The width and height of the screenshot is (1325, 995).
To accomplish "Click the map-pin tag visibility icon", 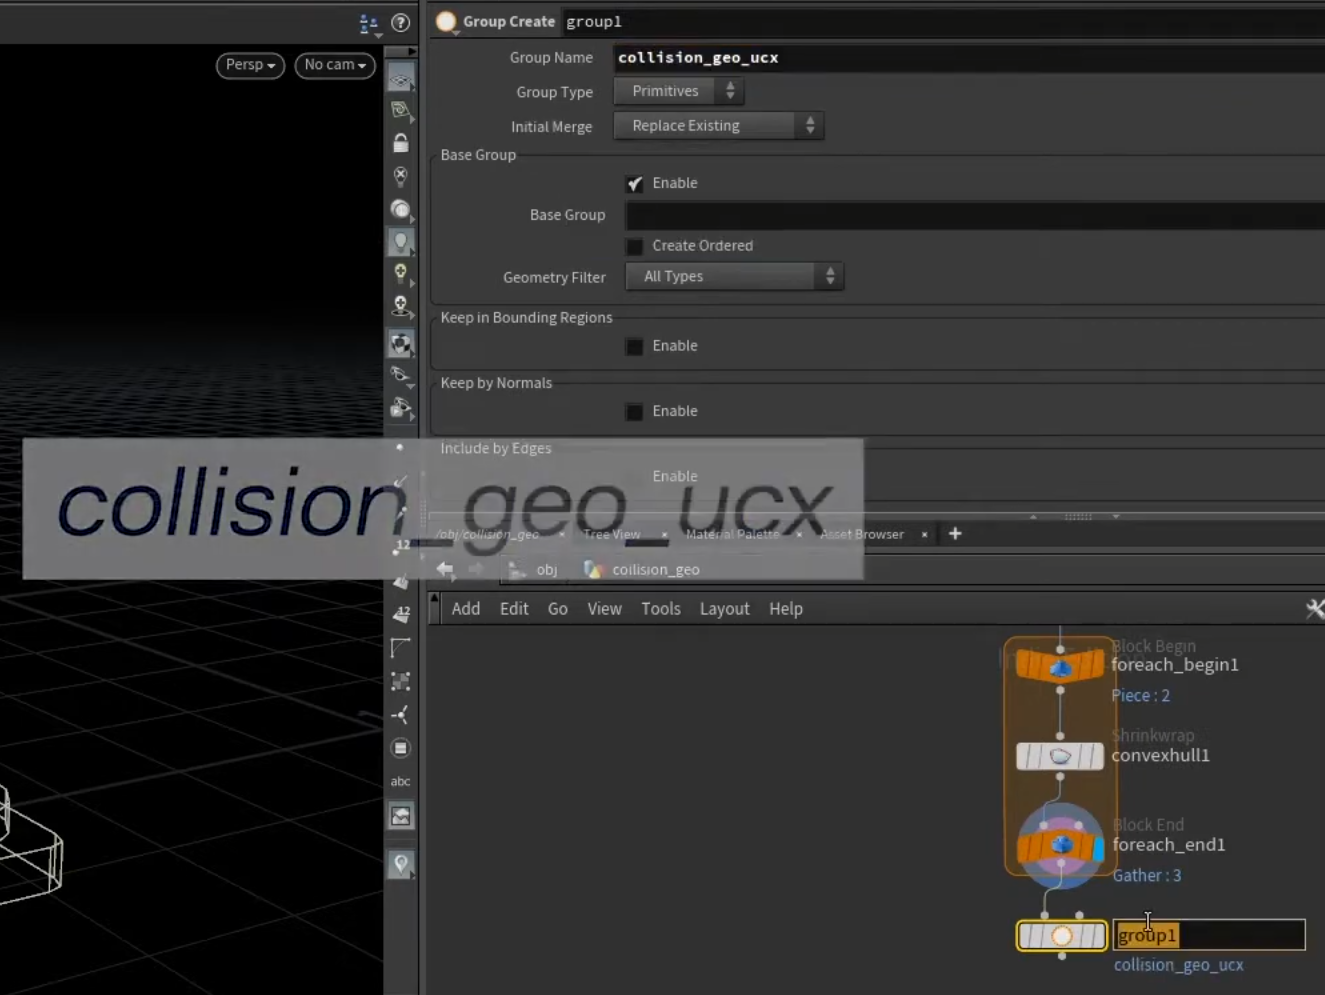I will point(400,864).
